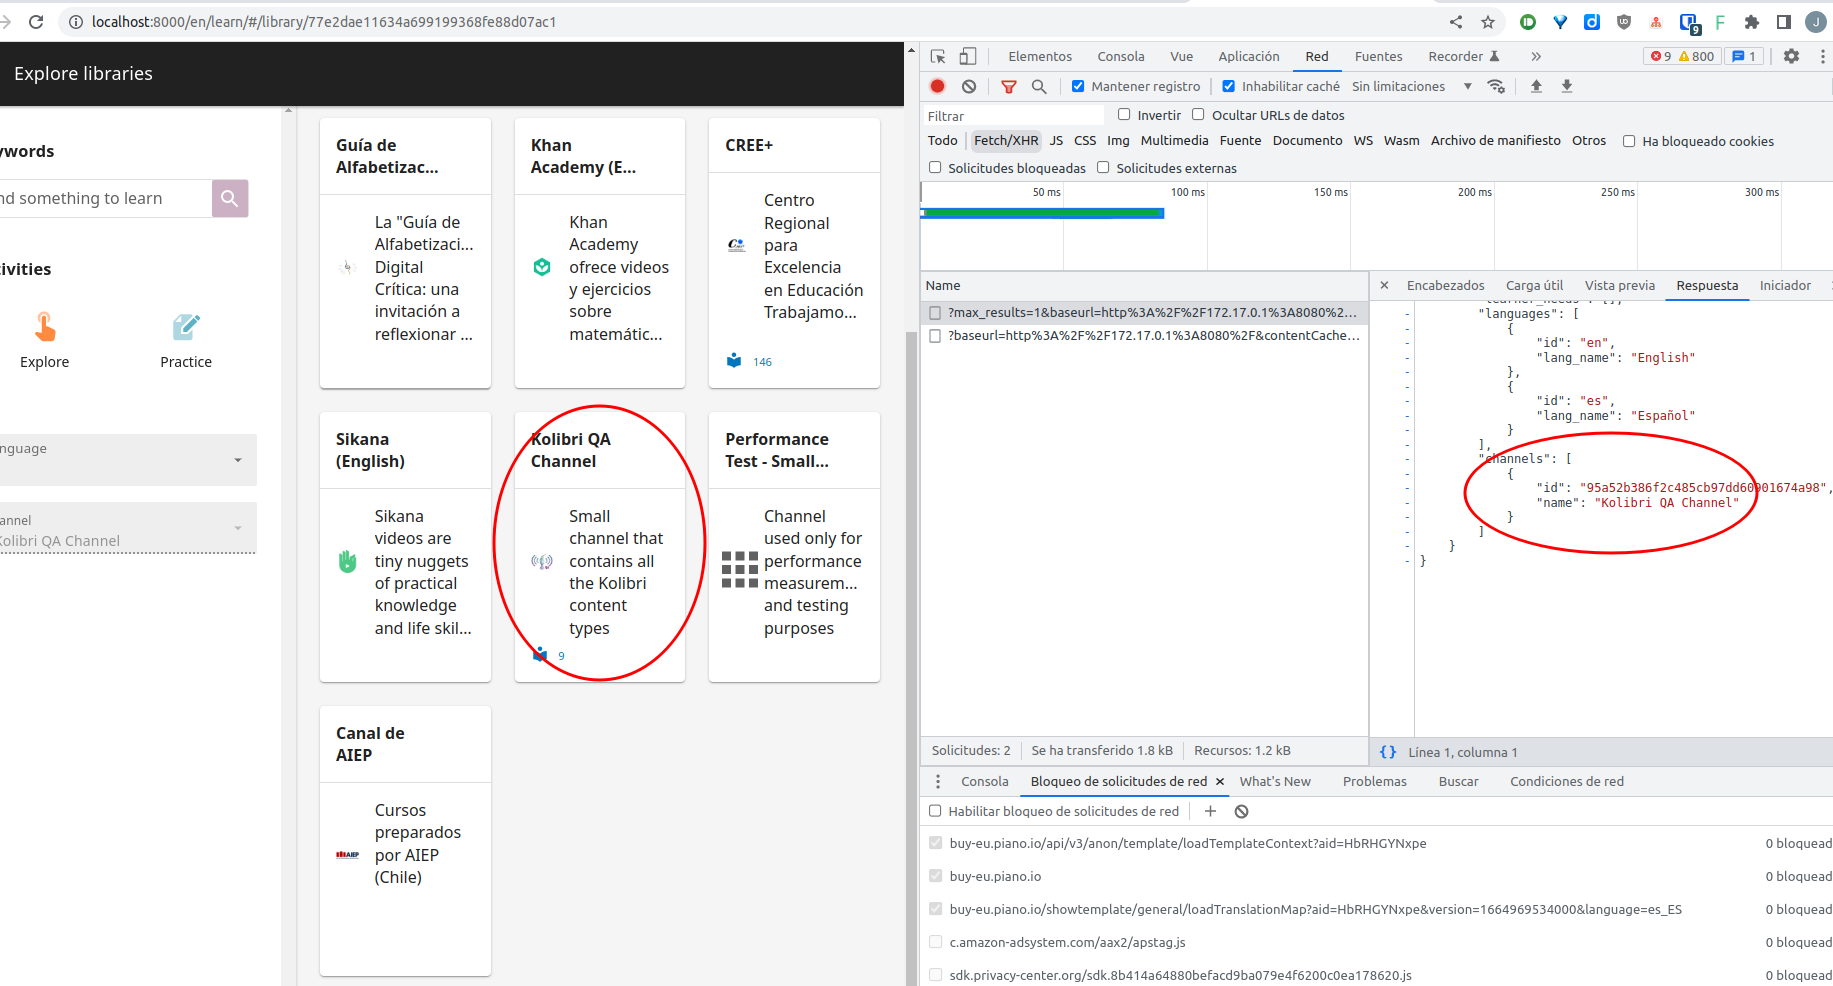Open the browser Extensions puzzle icon
This screenshot has width=1833, height=986.
[1752, 22]
